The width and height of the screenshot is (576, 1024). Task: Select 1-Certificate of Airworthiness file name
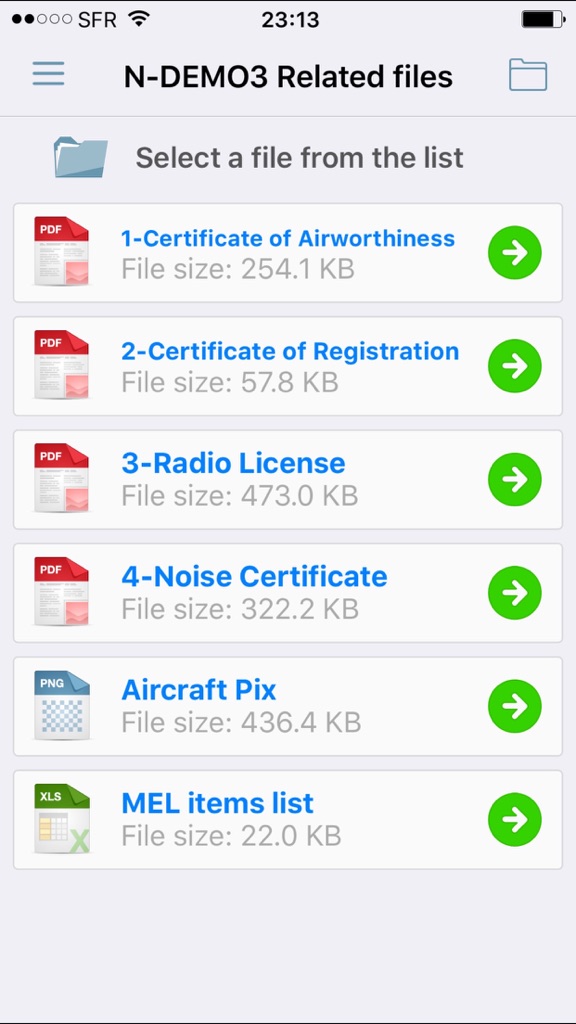(288, 238)
